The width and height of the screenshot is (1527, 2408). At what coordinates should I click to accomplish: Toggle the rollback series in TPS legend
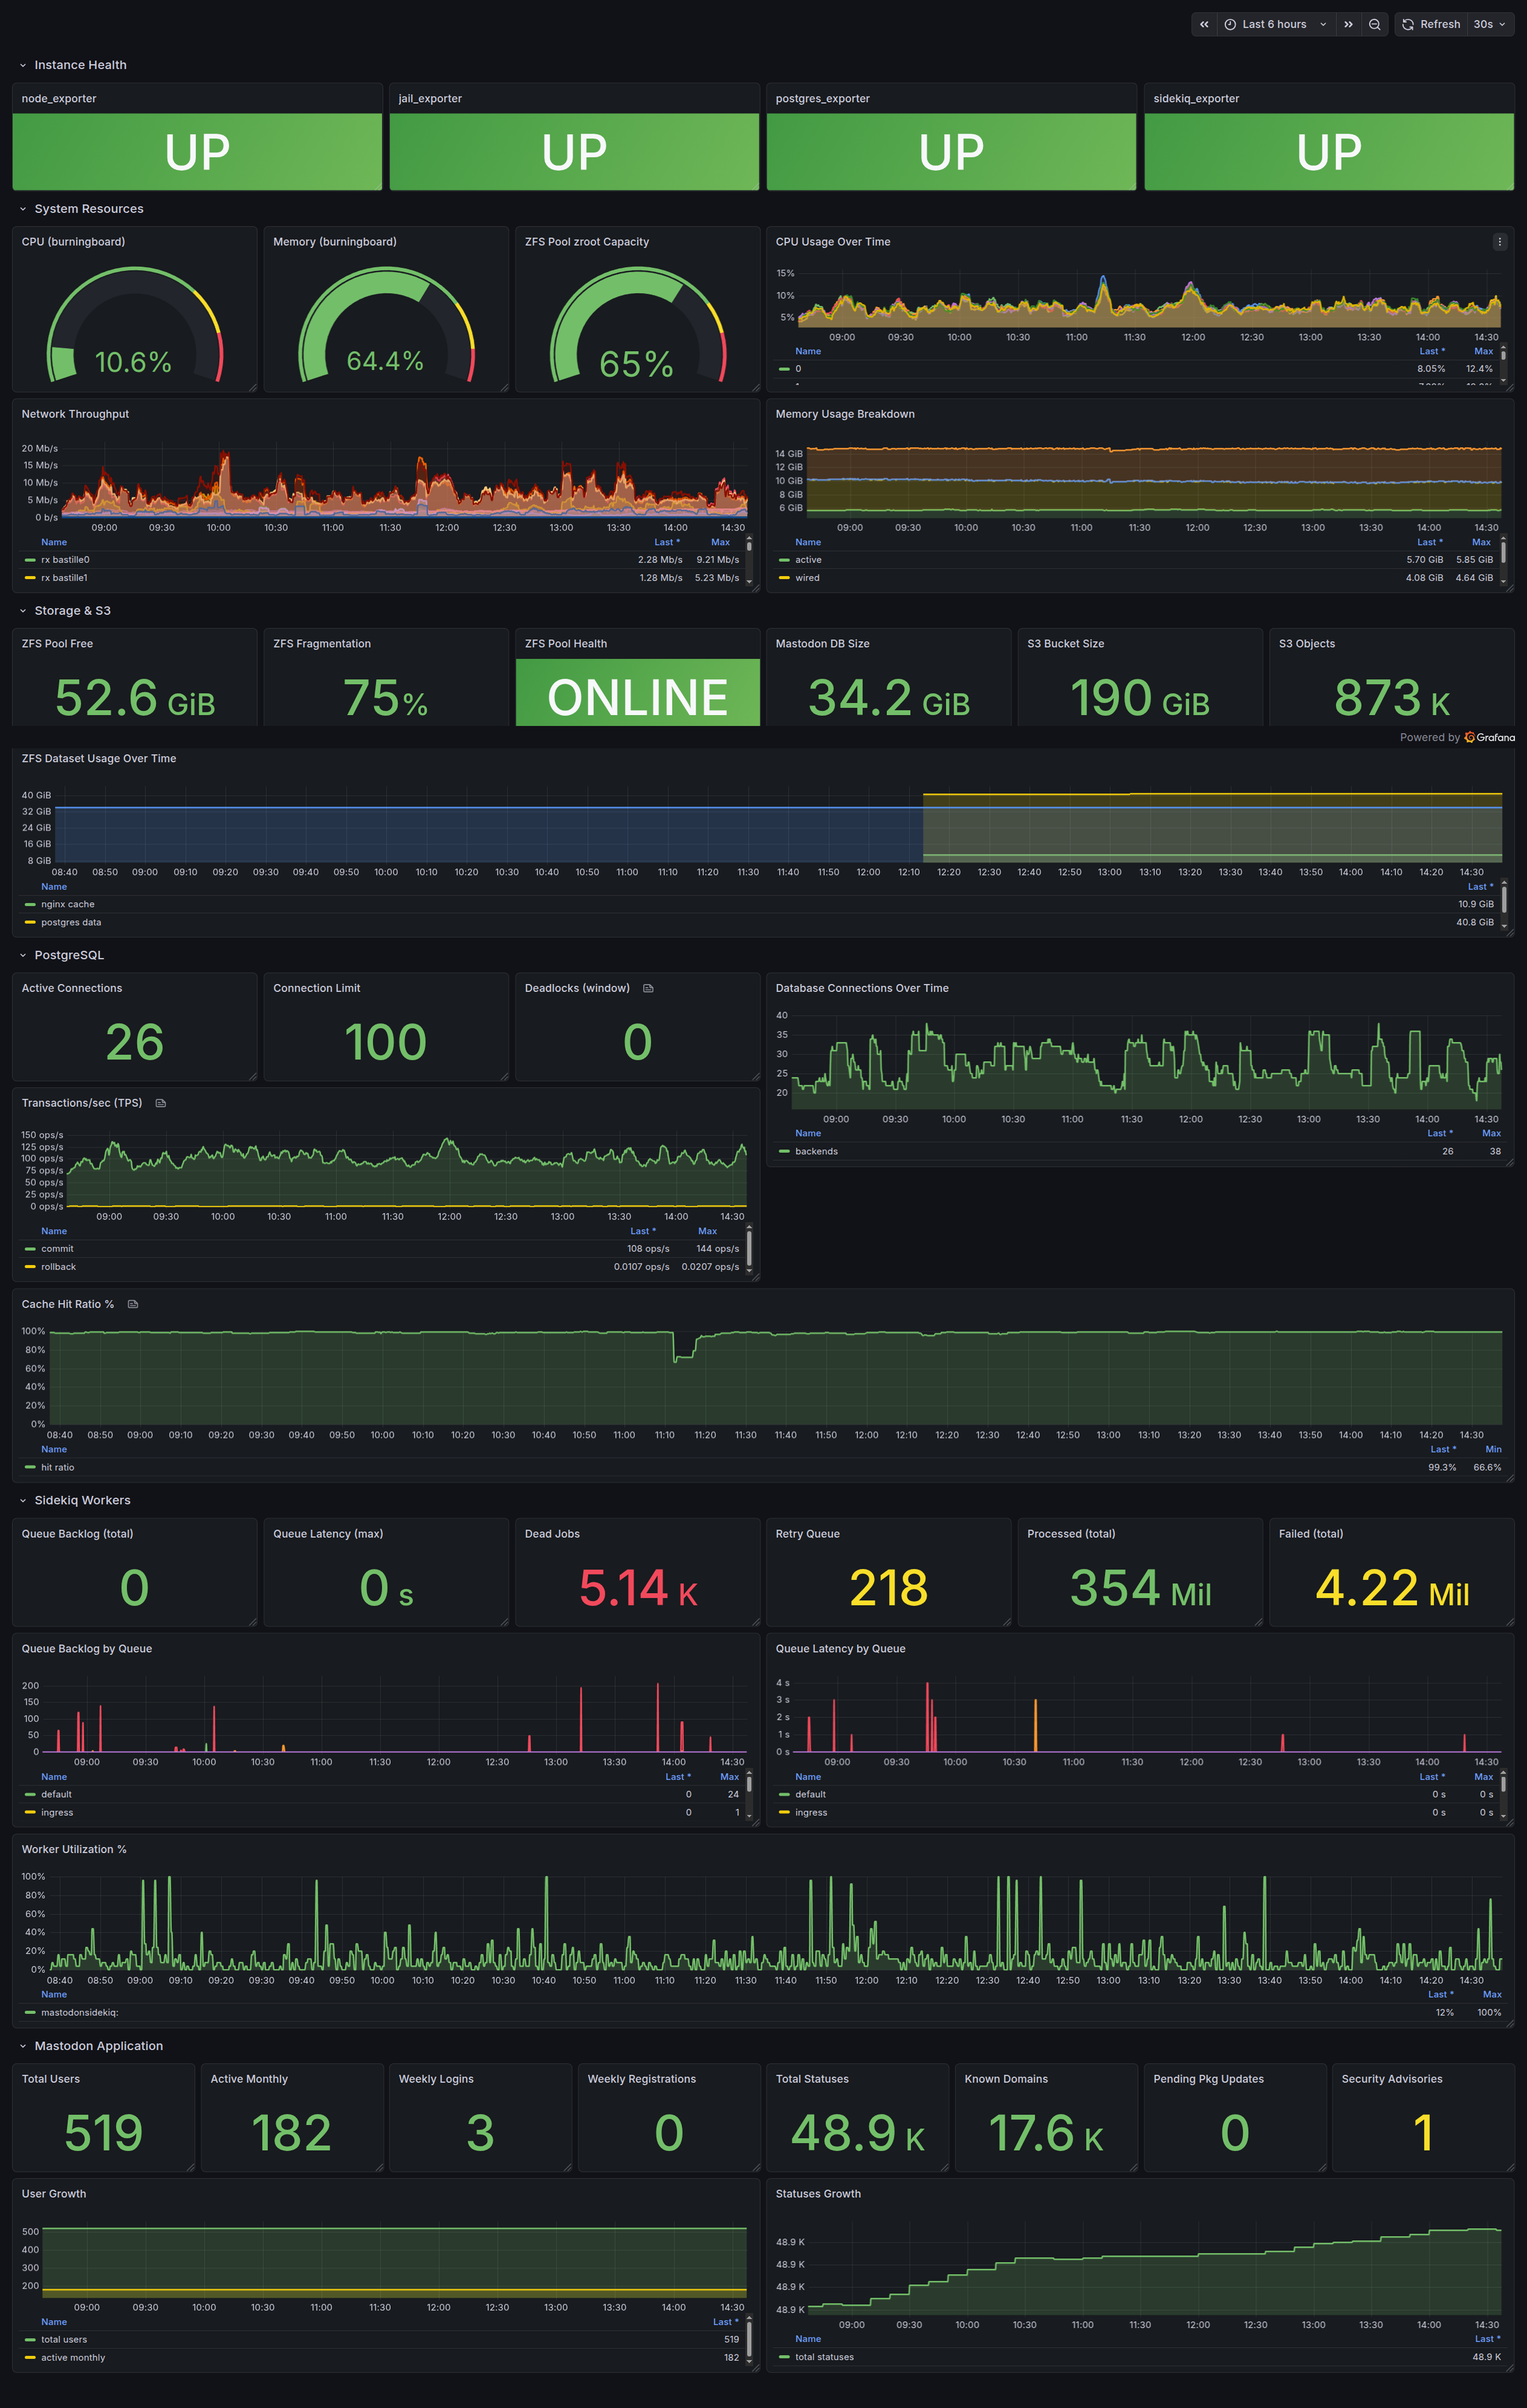(58, 1267)
